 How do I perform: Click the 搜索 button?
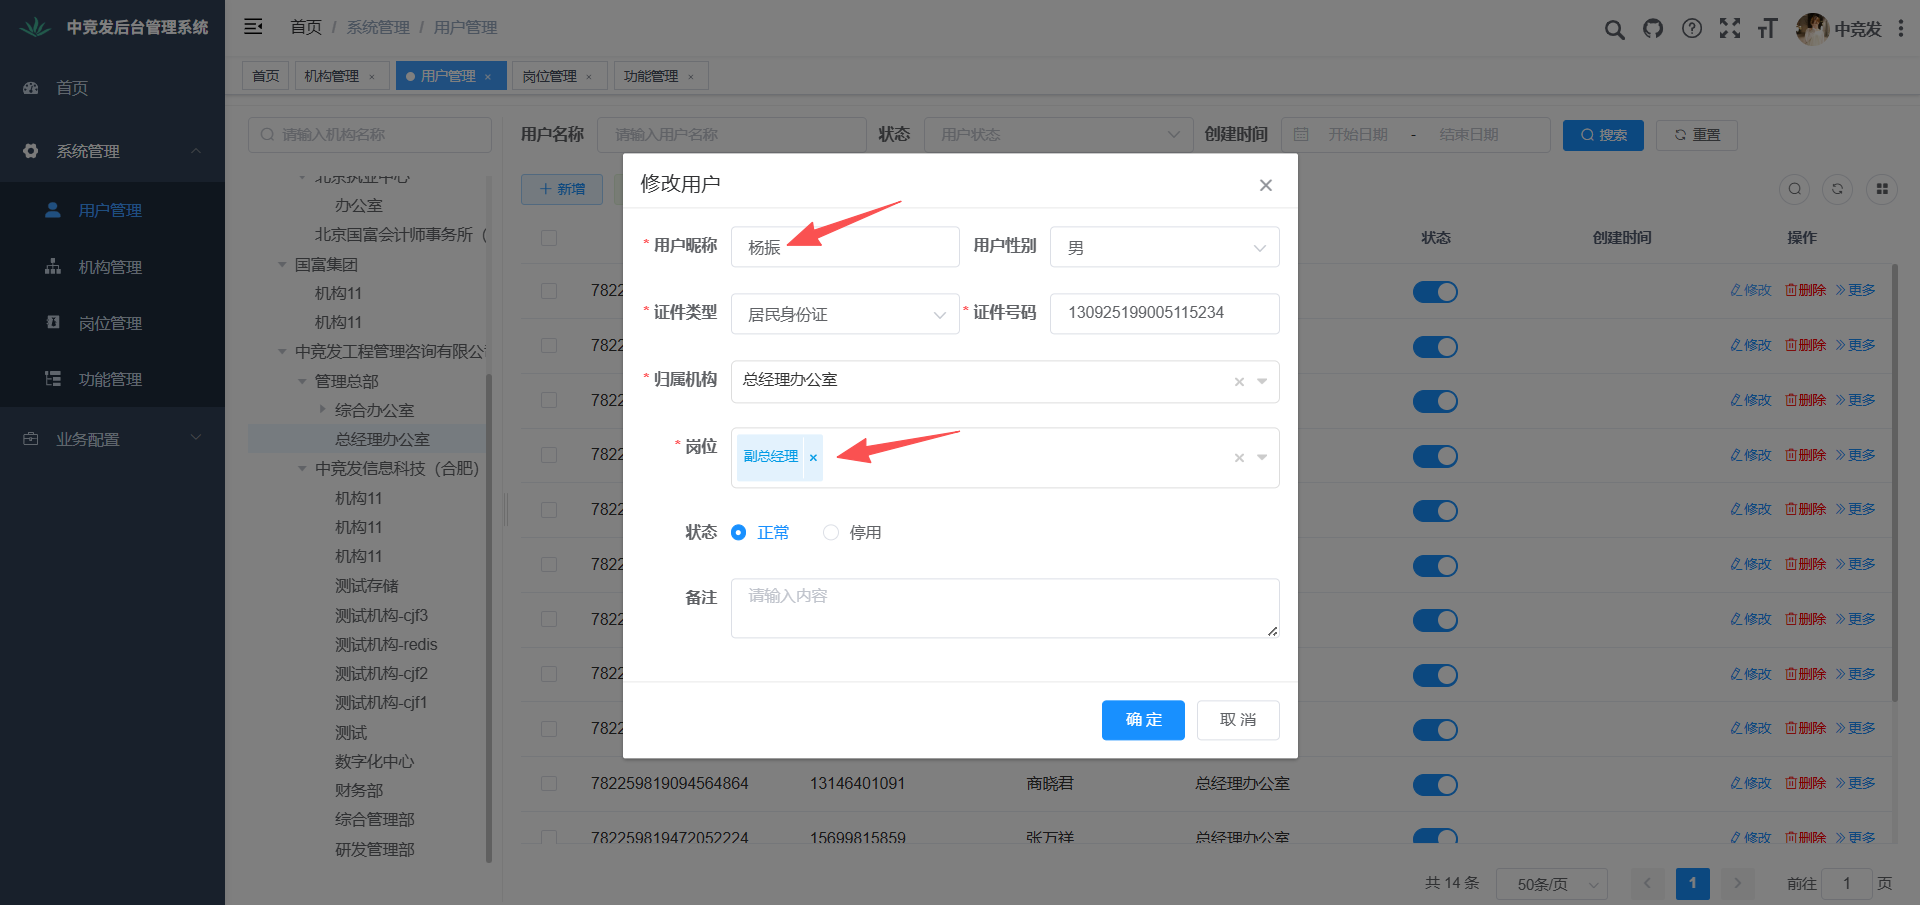(x=1603, y=135)
